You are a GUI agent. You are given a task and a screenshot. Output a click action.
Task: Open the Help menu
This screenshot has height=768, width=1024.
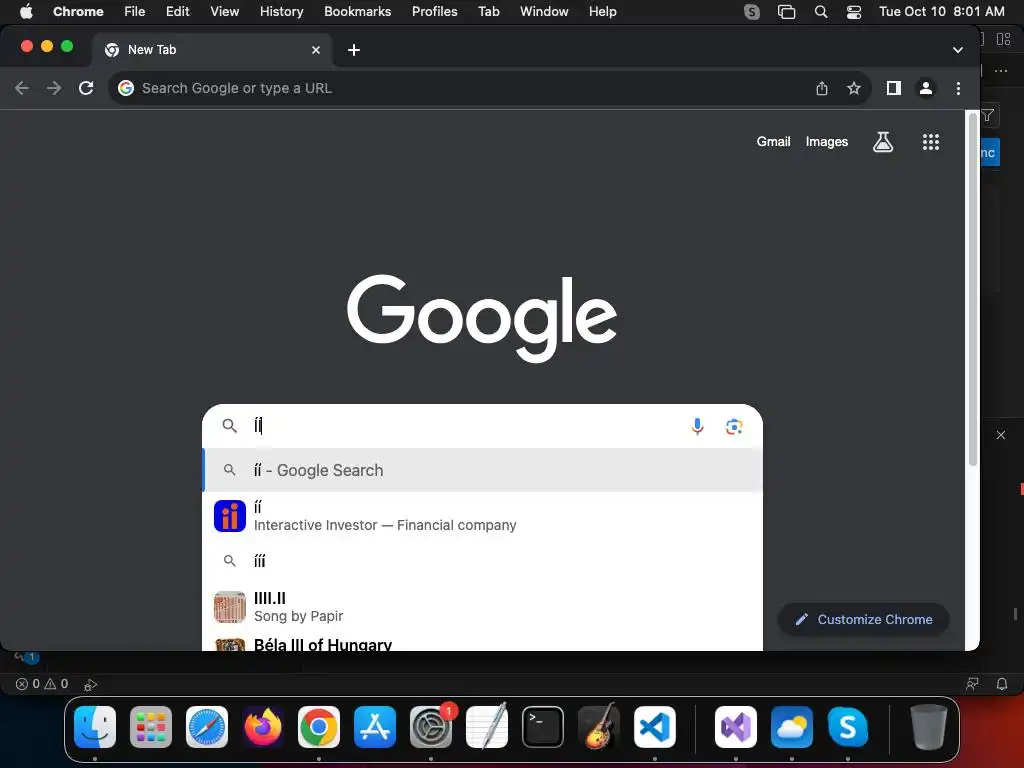coord(602,12)
